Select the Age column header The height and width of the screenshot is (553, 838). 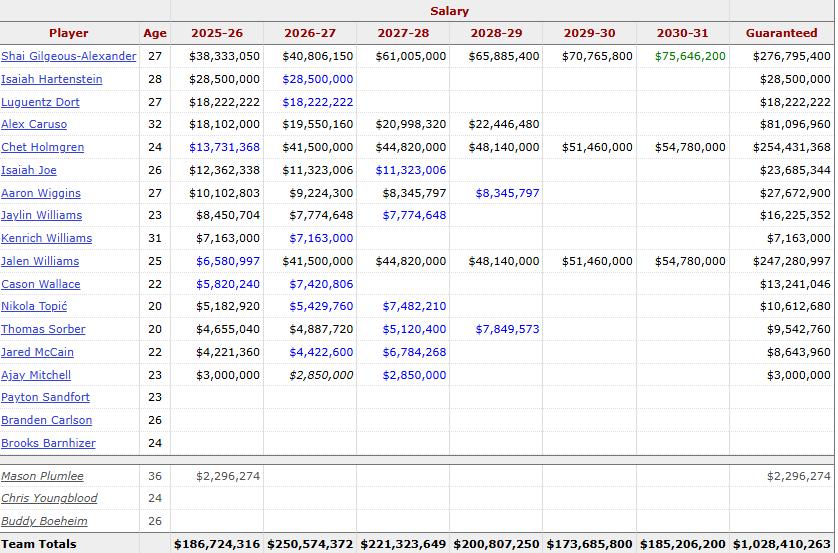click(x=155, y=33)
